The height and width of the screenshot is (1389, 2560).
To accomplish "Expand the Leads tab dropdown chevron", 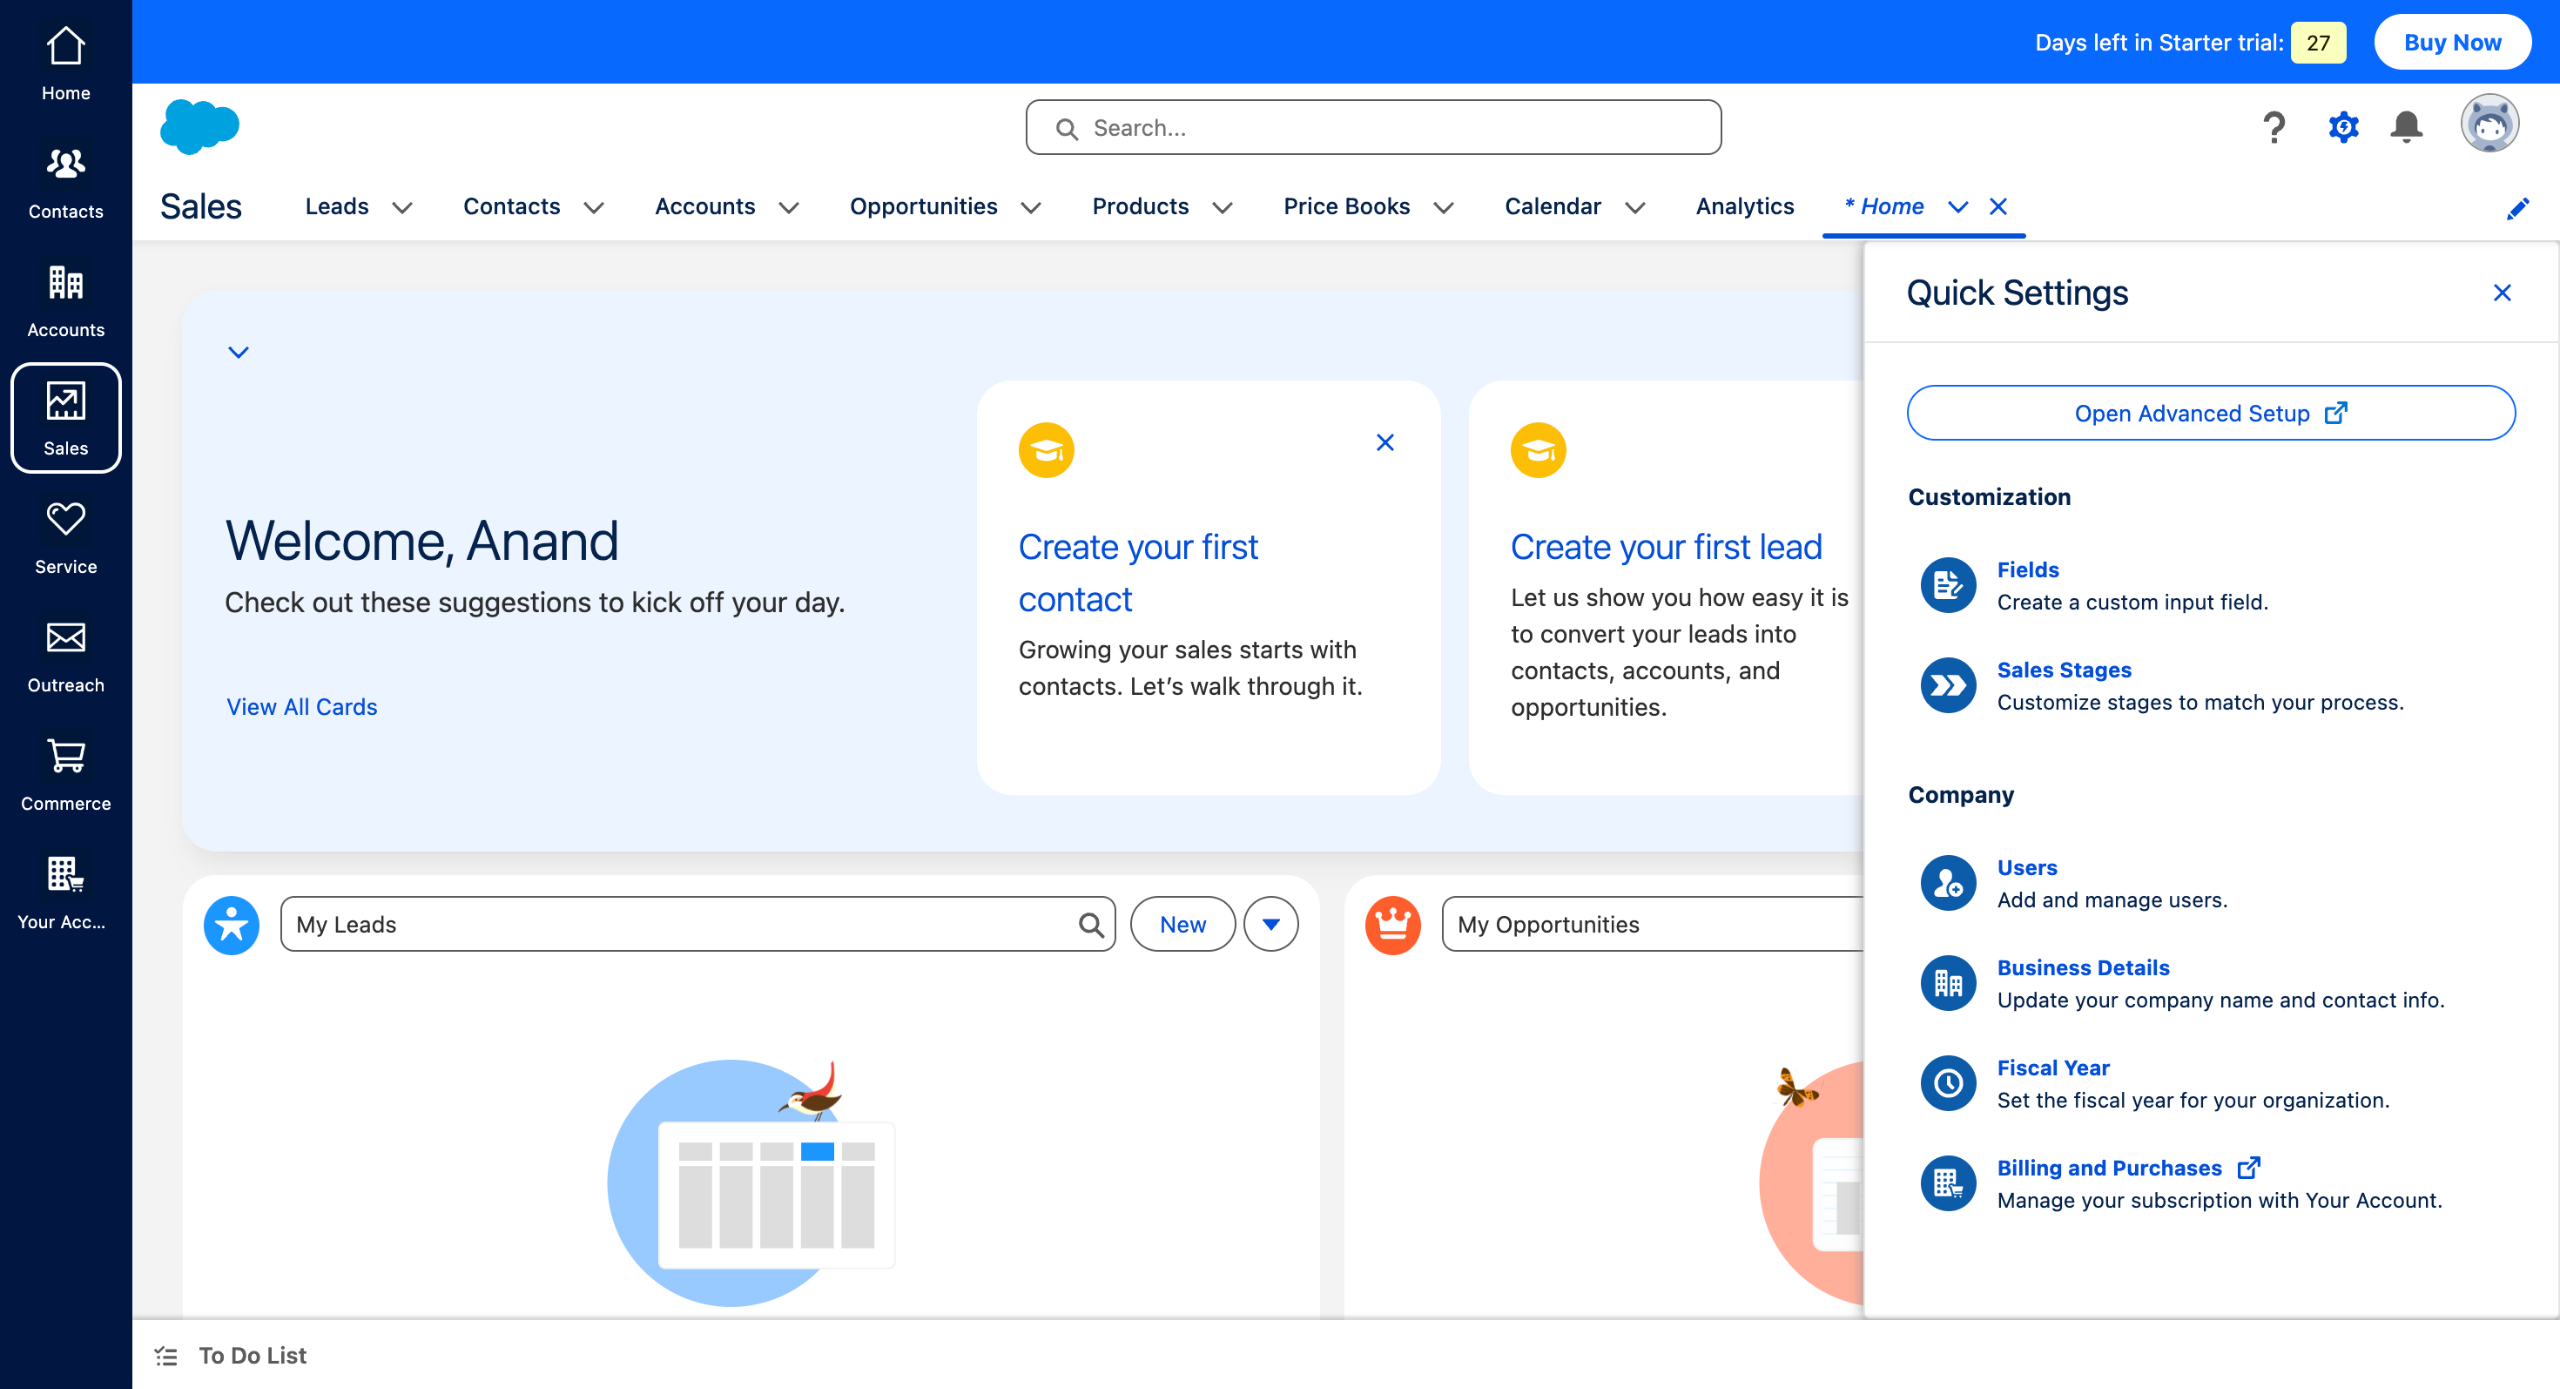I will (402, 208).
